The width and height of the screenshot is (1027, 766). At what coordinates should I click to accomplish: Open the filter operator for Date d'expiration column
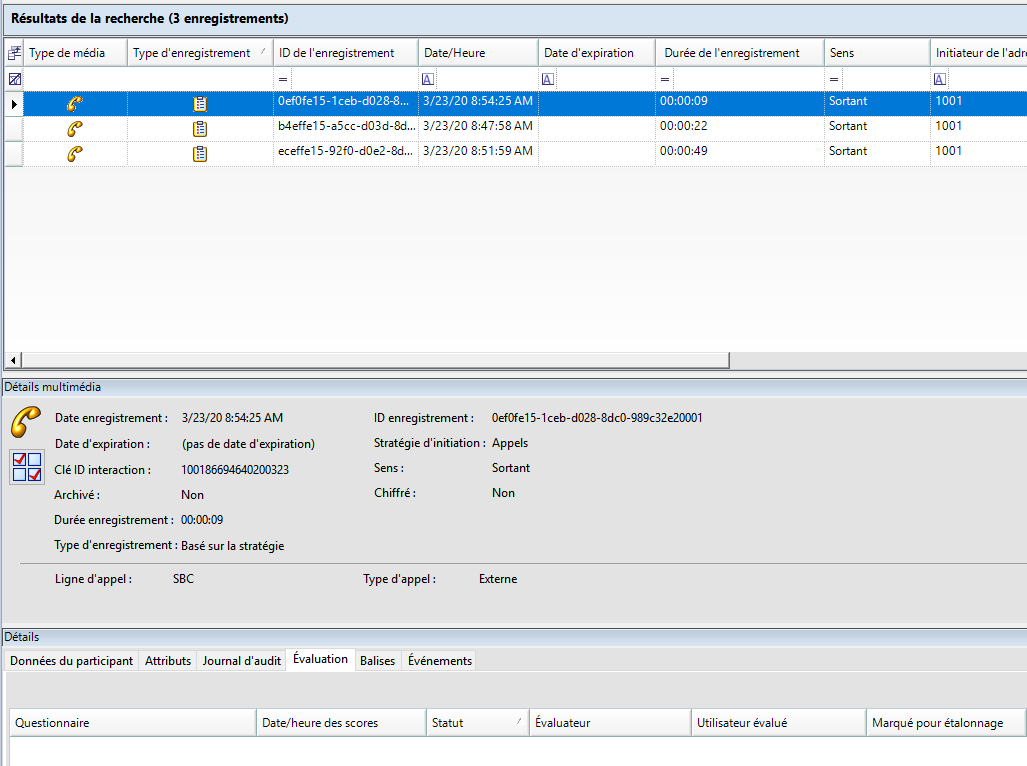[x=547, y=79]
